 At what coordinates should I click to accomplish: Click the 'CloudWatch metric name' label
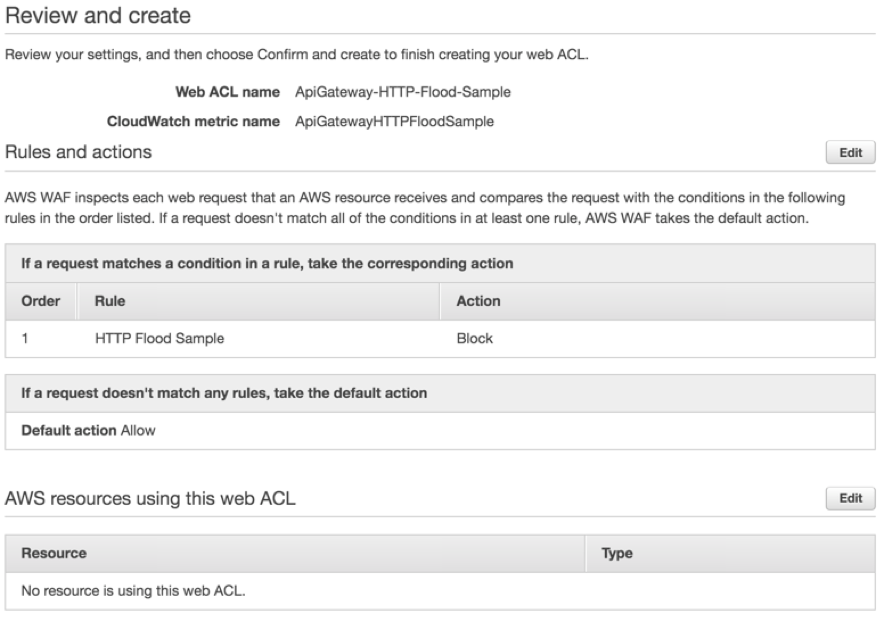(x=195, y=123)
